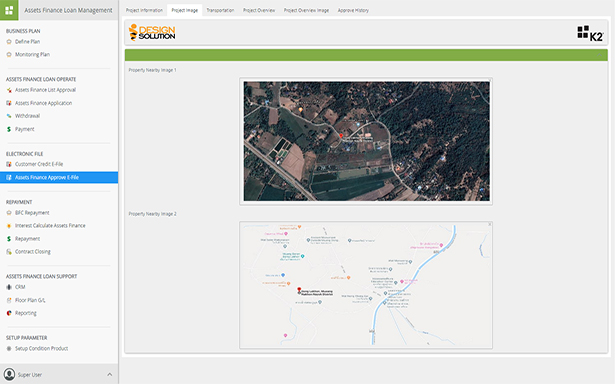The width and height of the screenshot is (615, 384).
Task: Click the green app grid icon
Action: coord(9,10)
